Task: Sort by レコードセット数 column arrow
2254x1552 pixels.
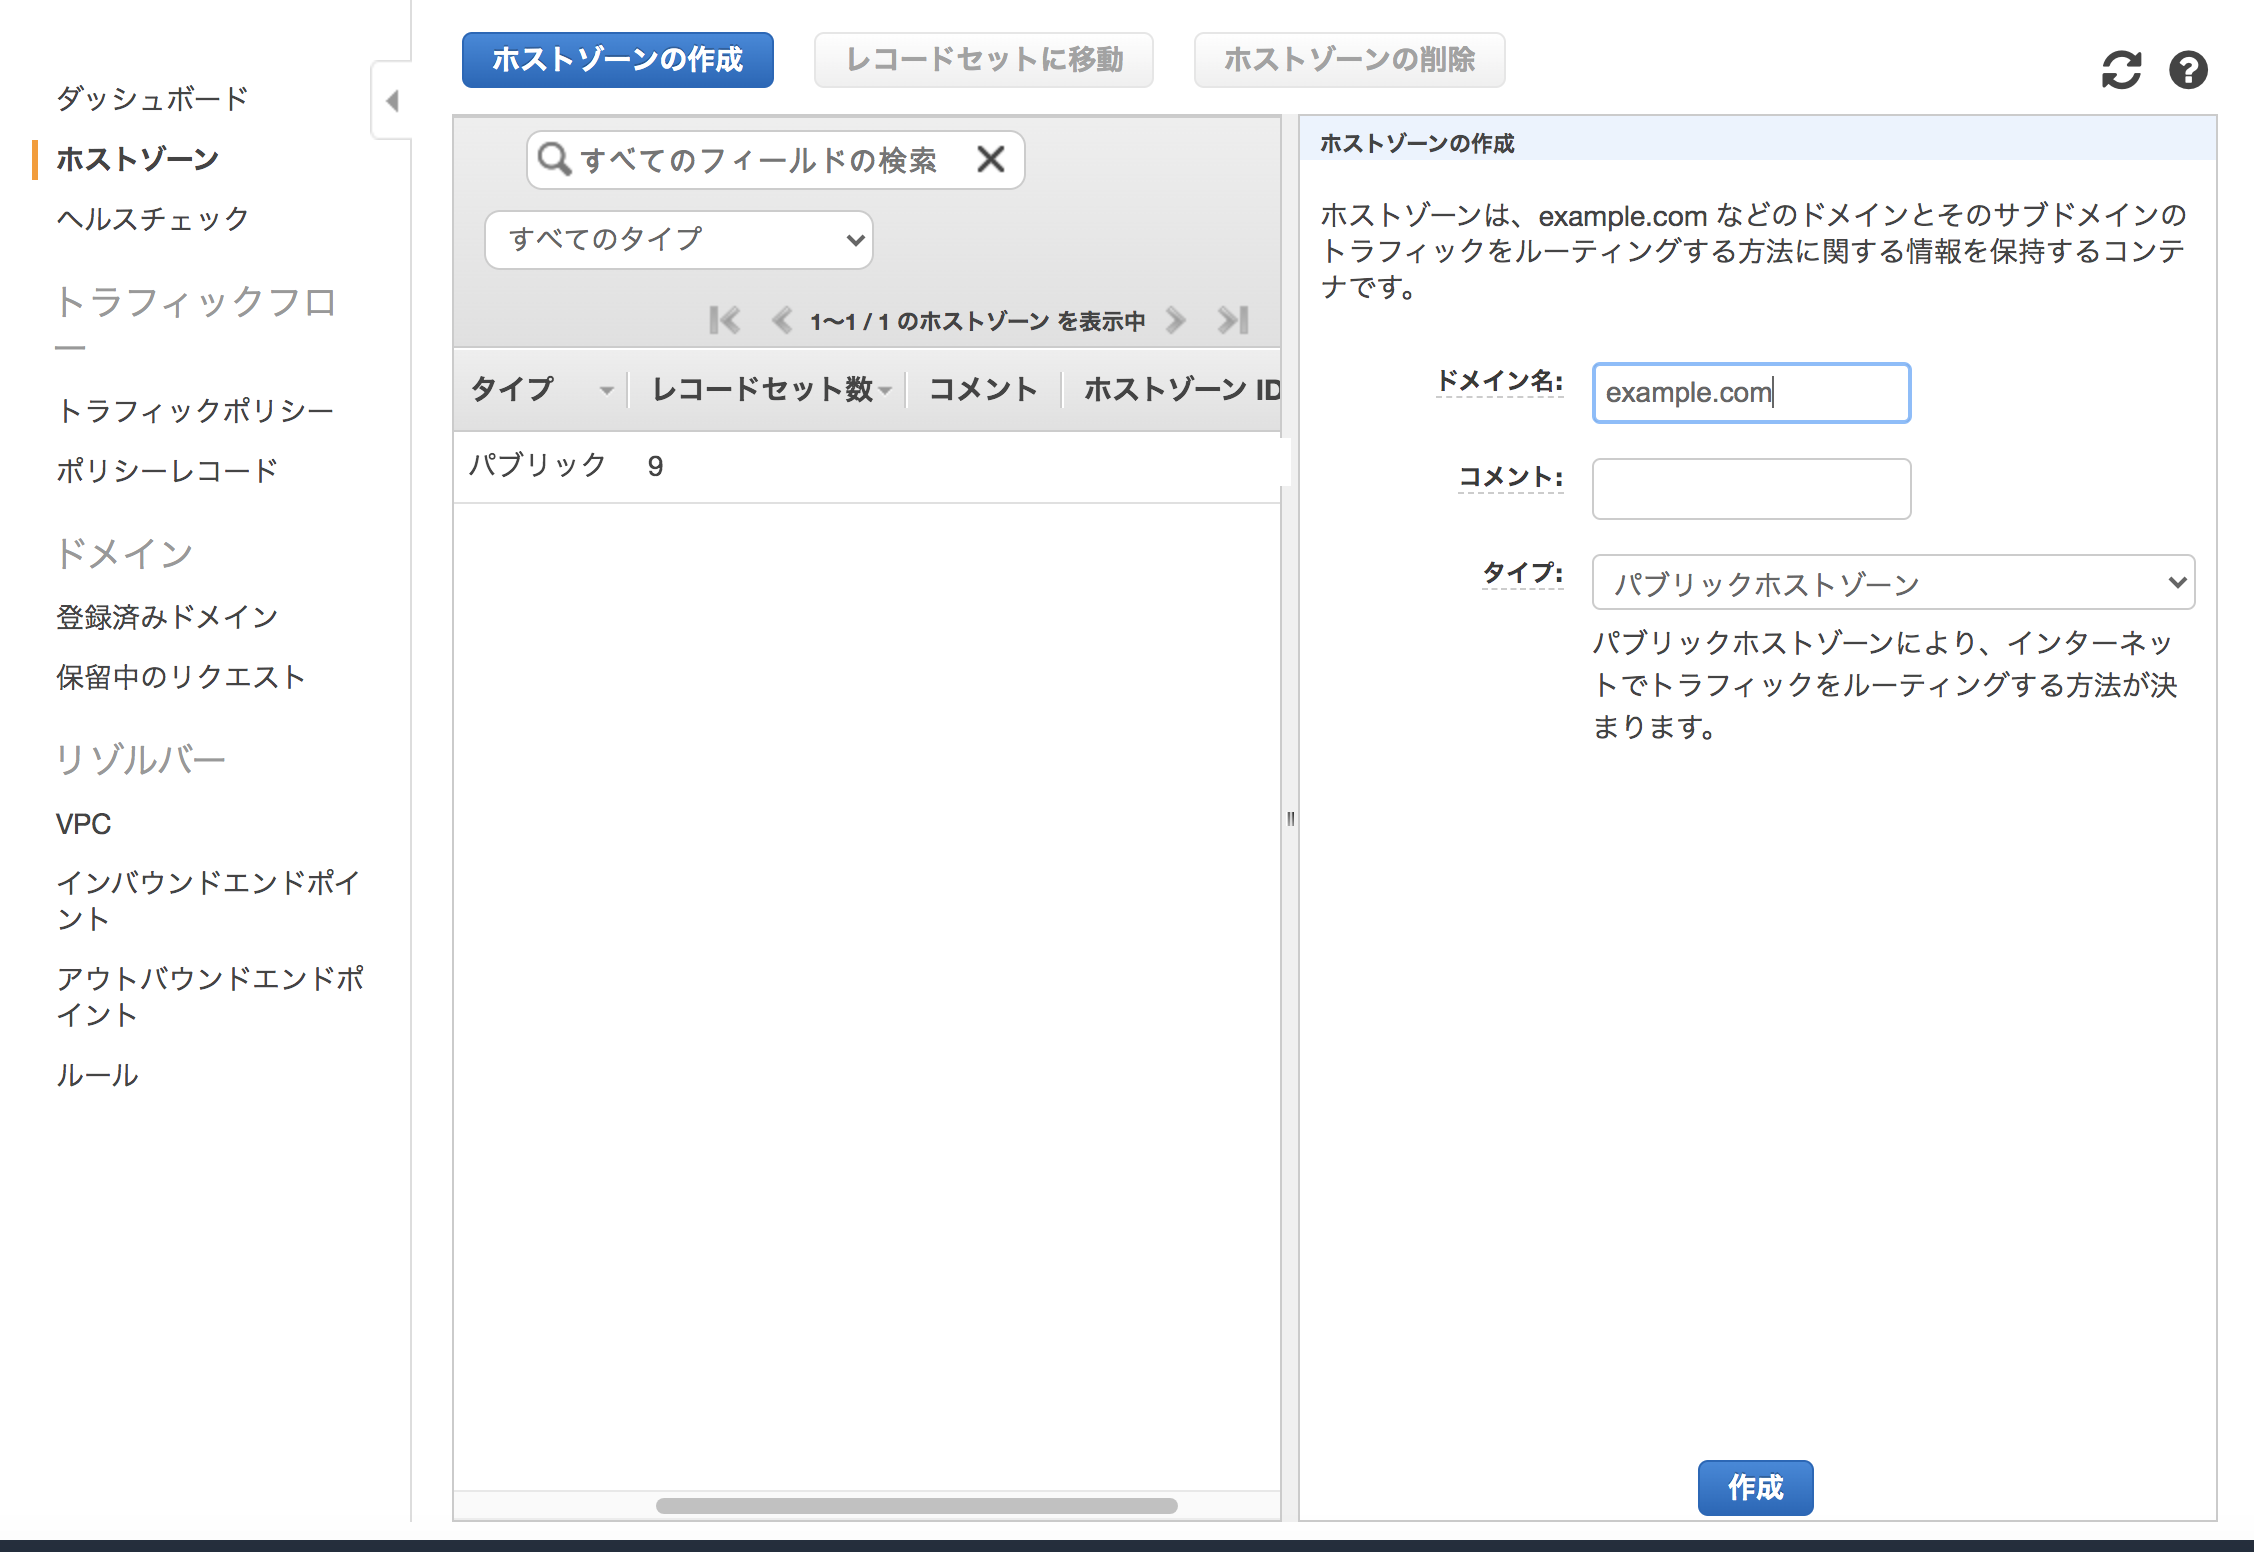Action: [885, 390]
